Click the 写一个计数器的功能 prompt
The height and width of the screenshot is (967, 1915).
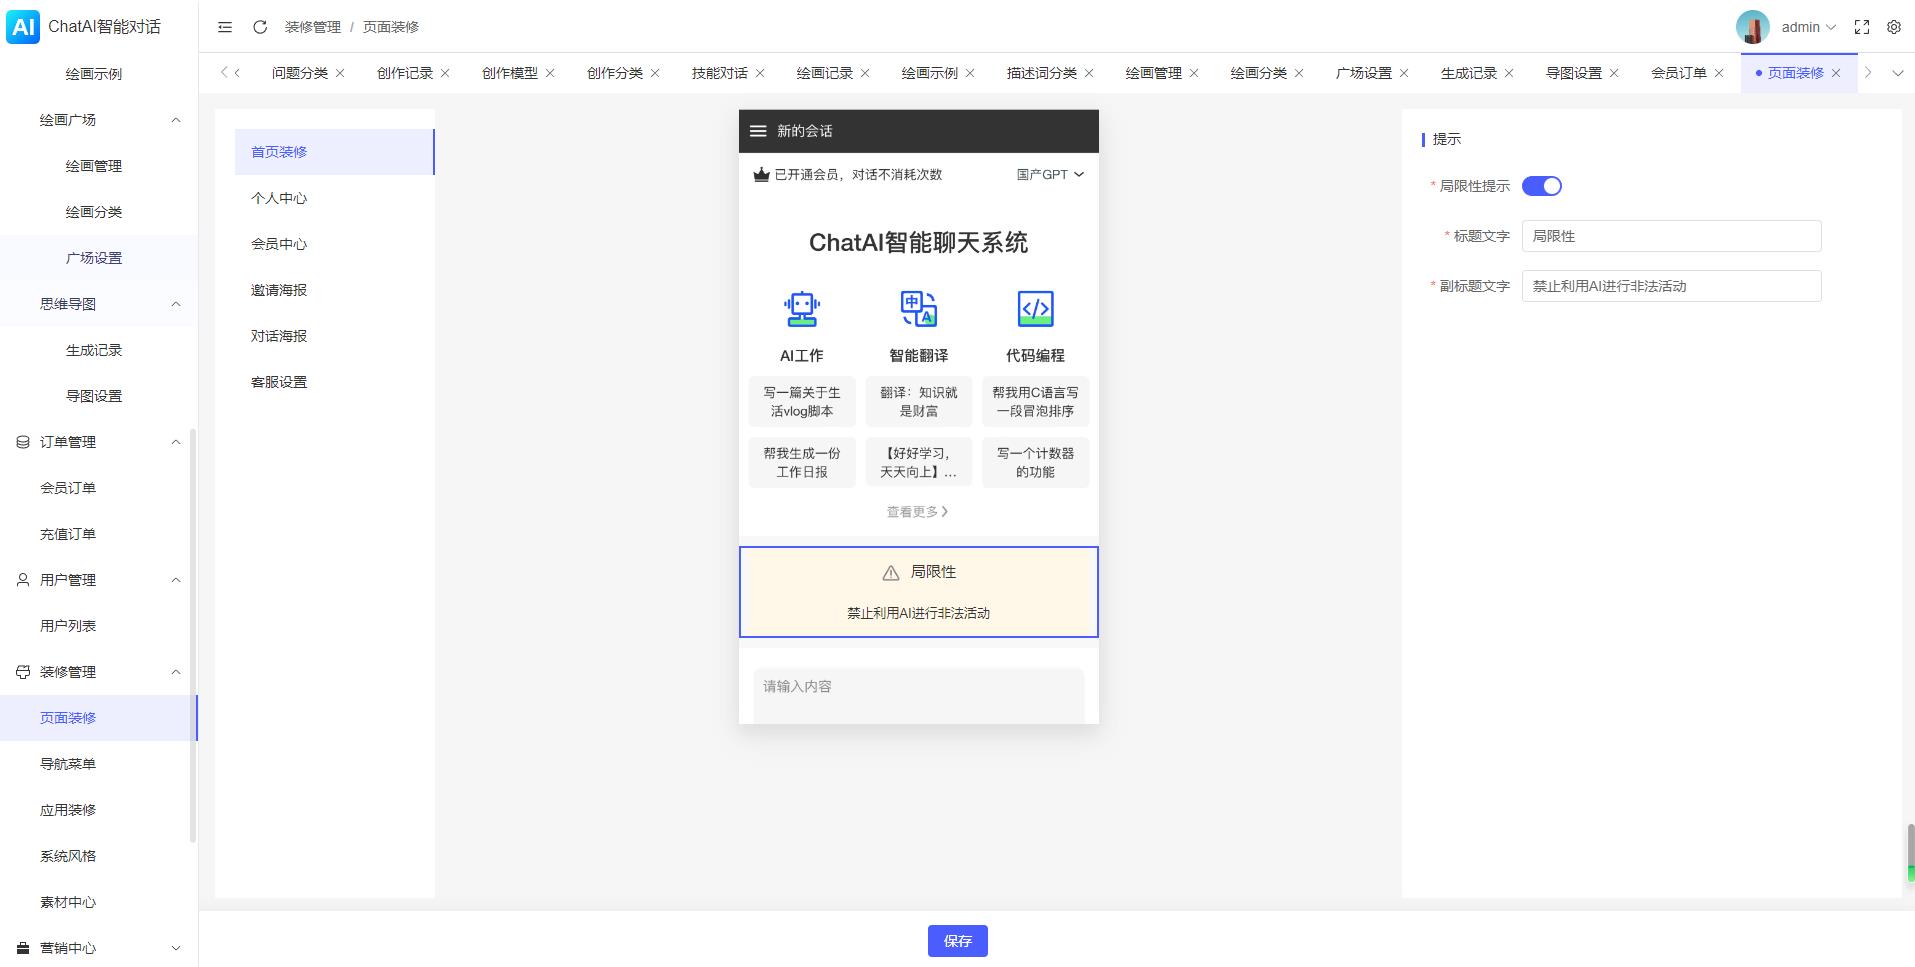click(x=1035, y=463)
